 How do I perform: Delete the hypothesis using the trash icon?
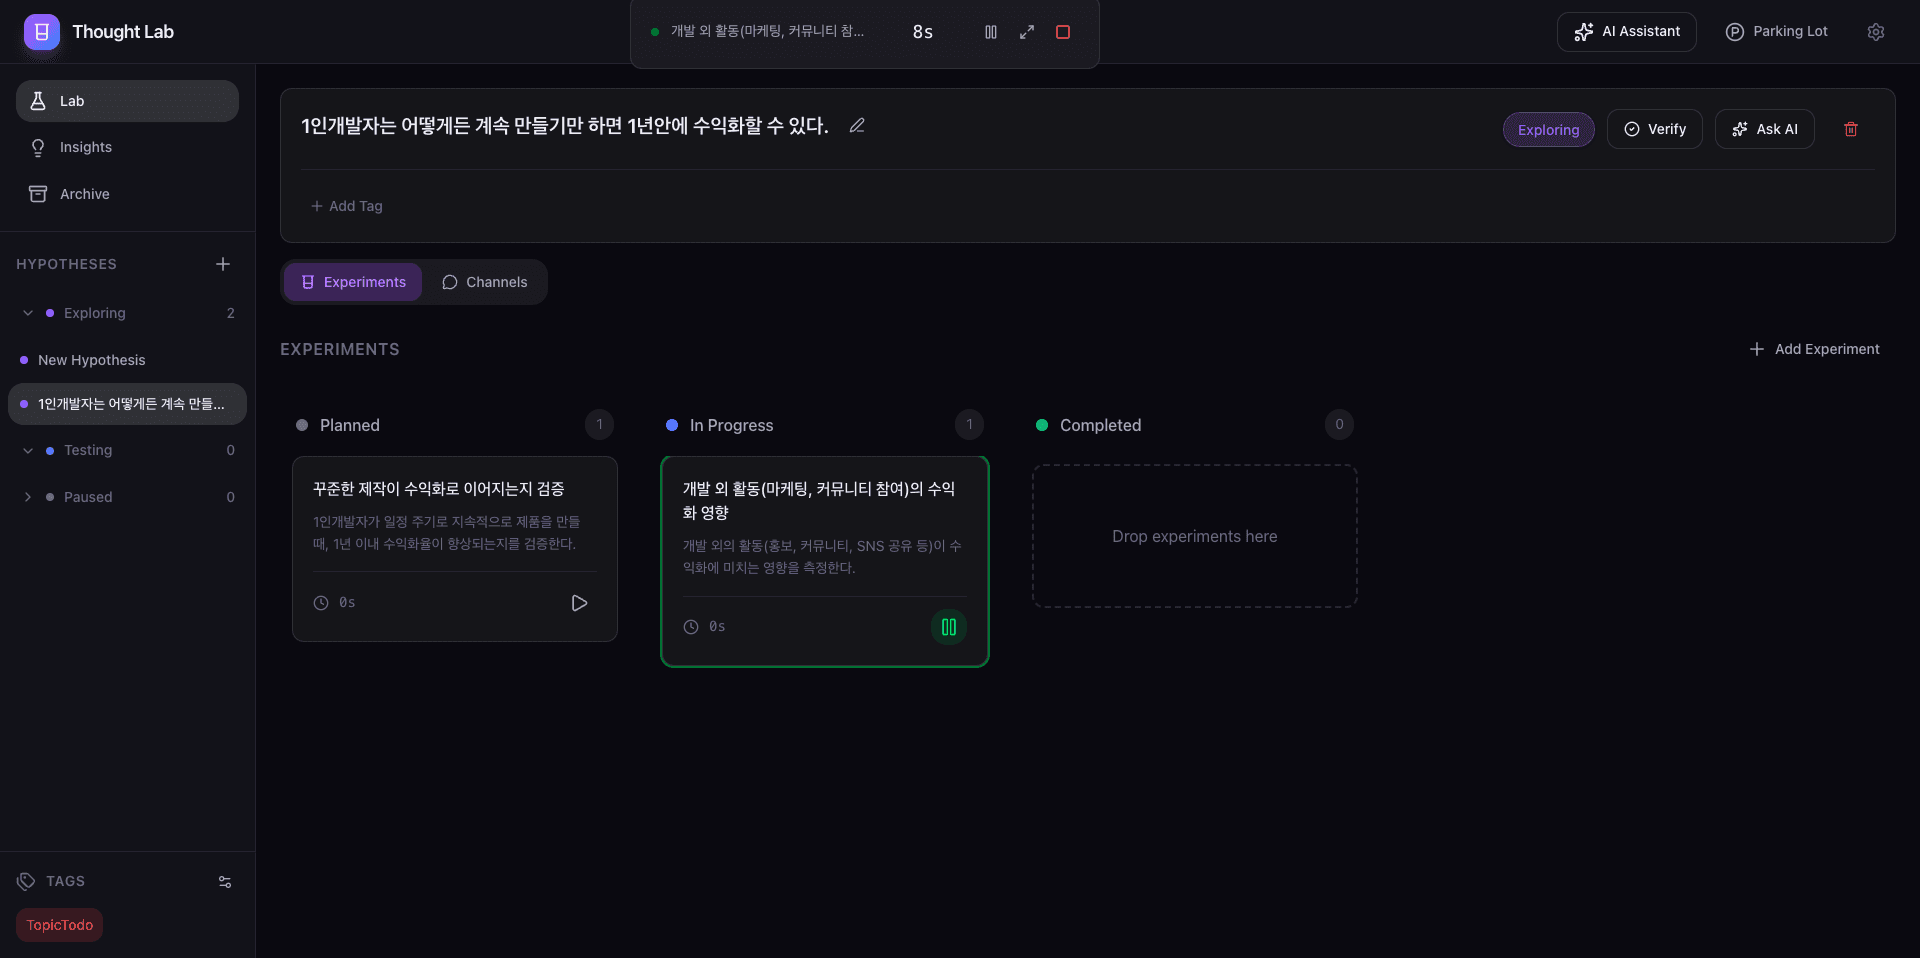click(x=1850, y=128)
